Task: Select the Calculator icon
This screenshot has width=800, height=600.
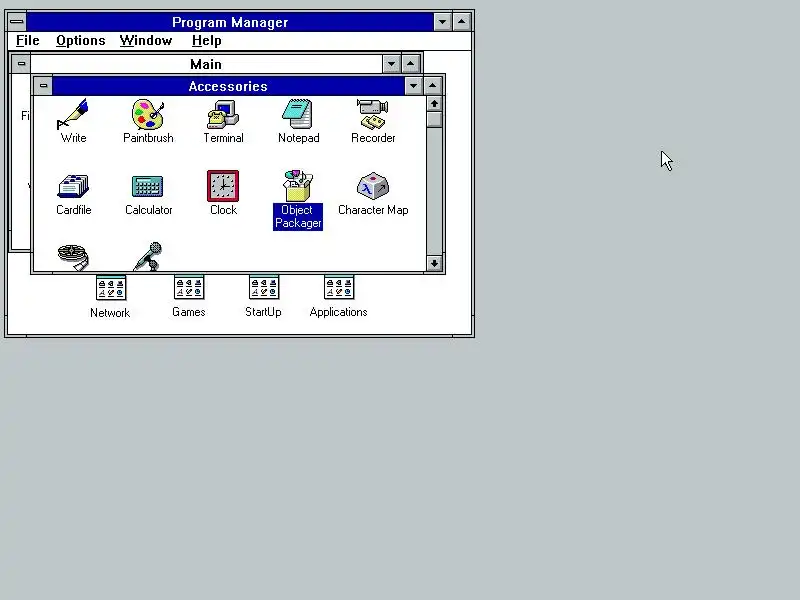Action: pos(148,186)
